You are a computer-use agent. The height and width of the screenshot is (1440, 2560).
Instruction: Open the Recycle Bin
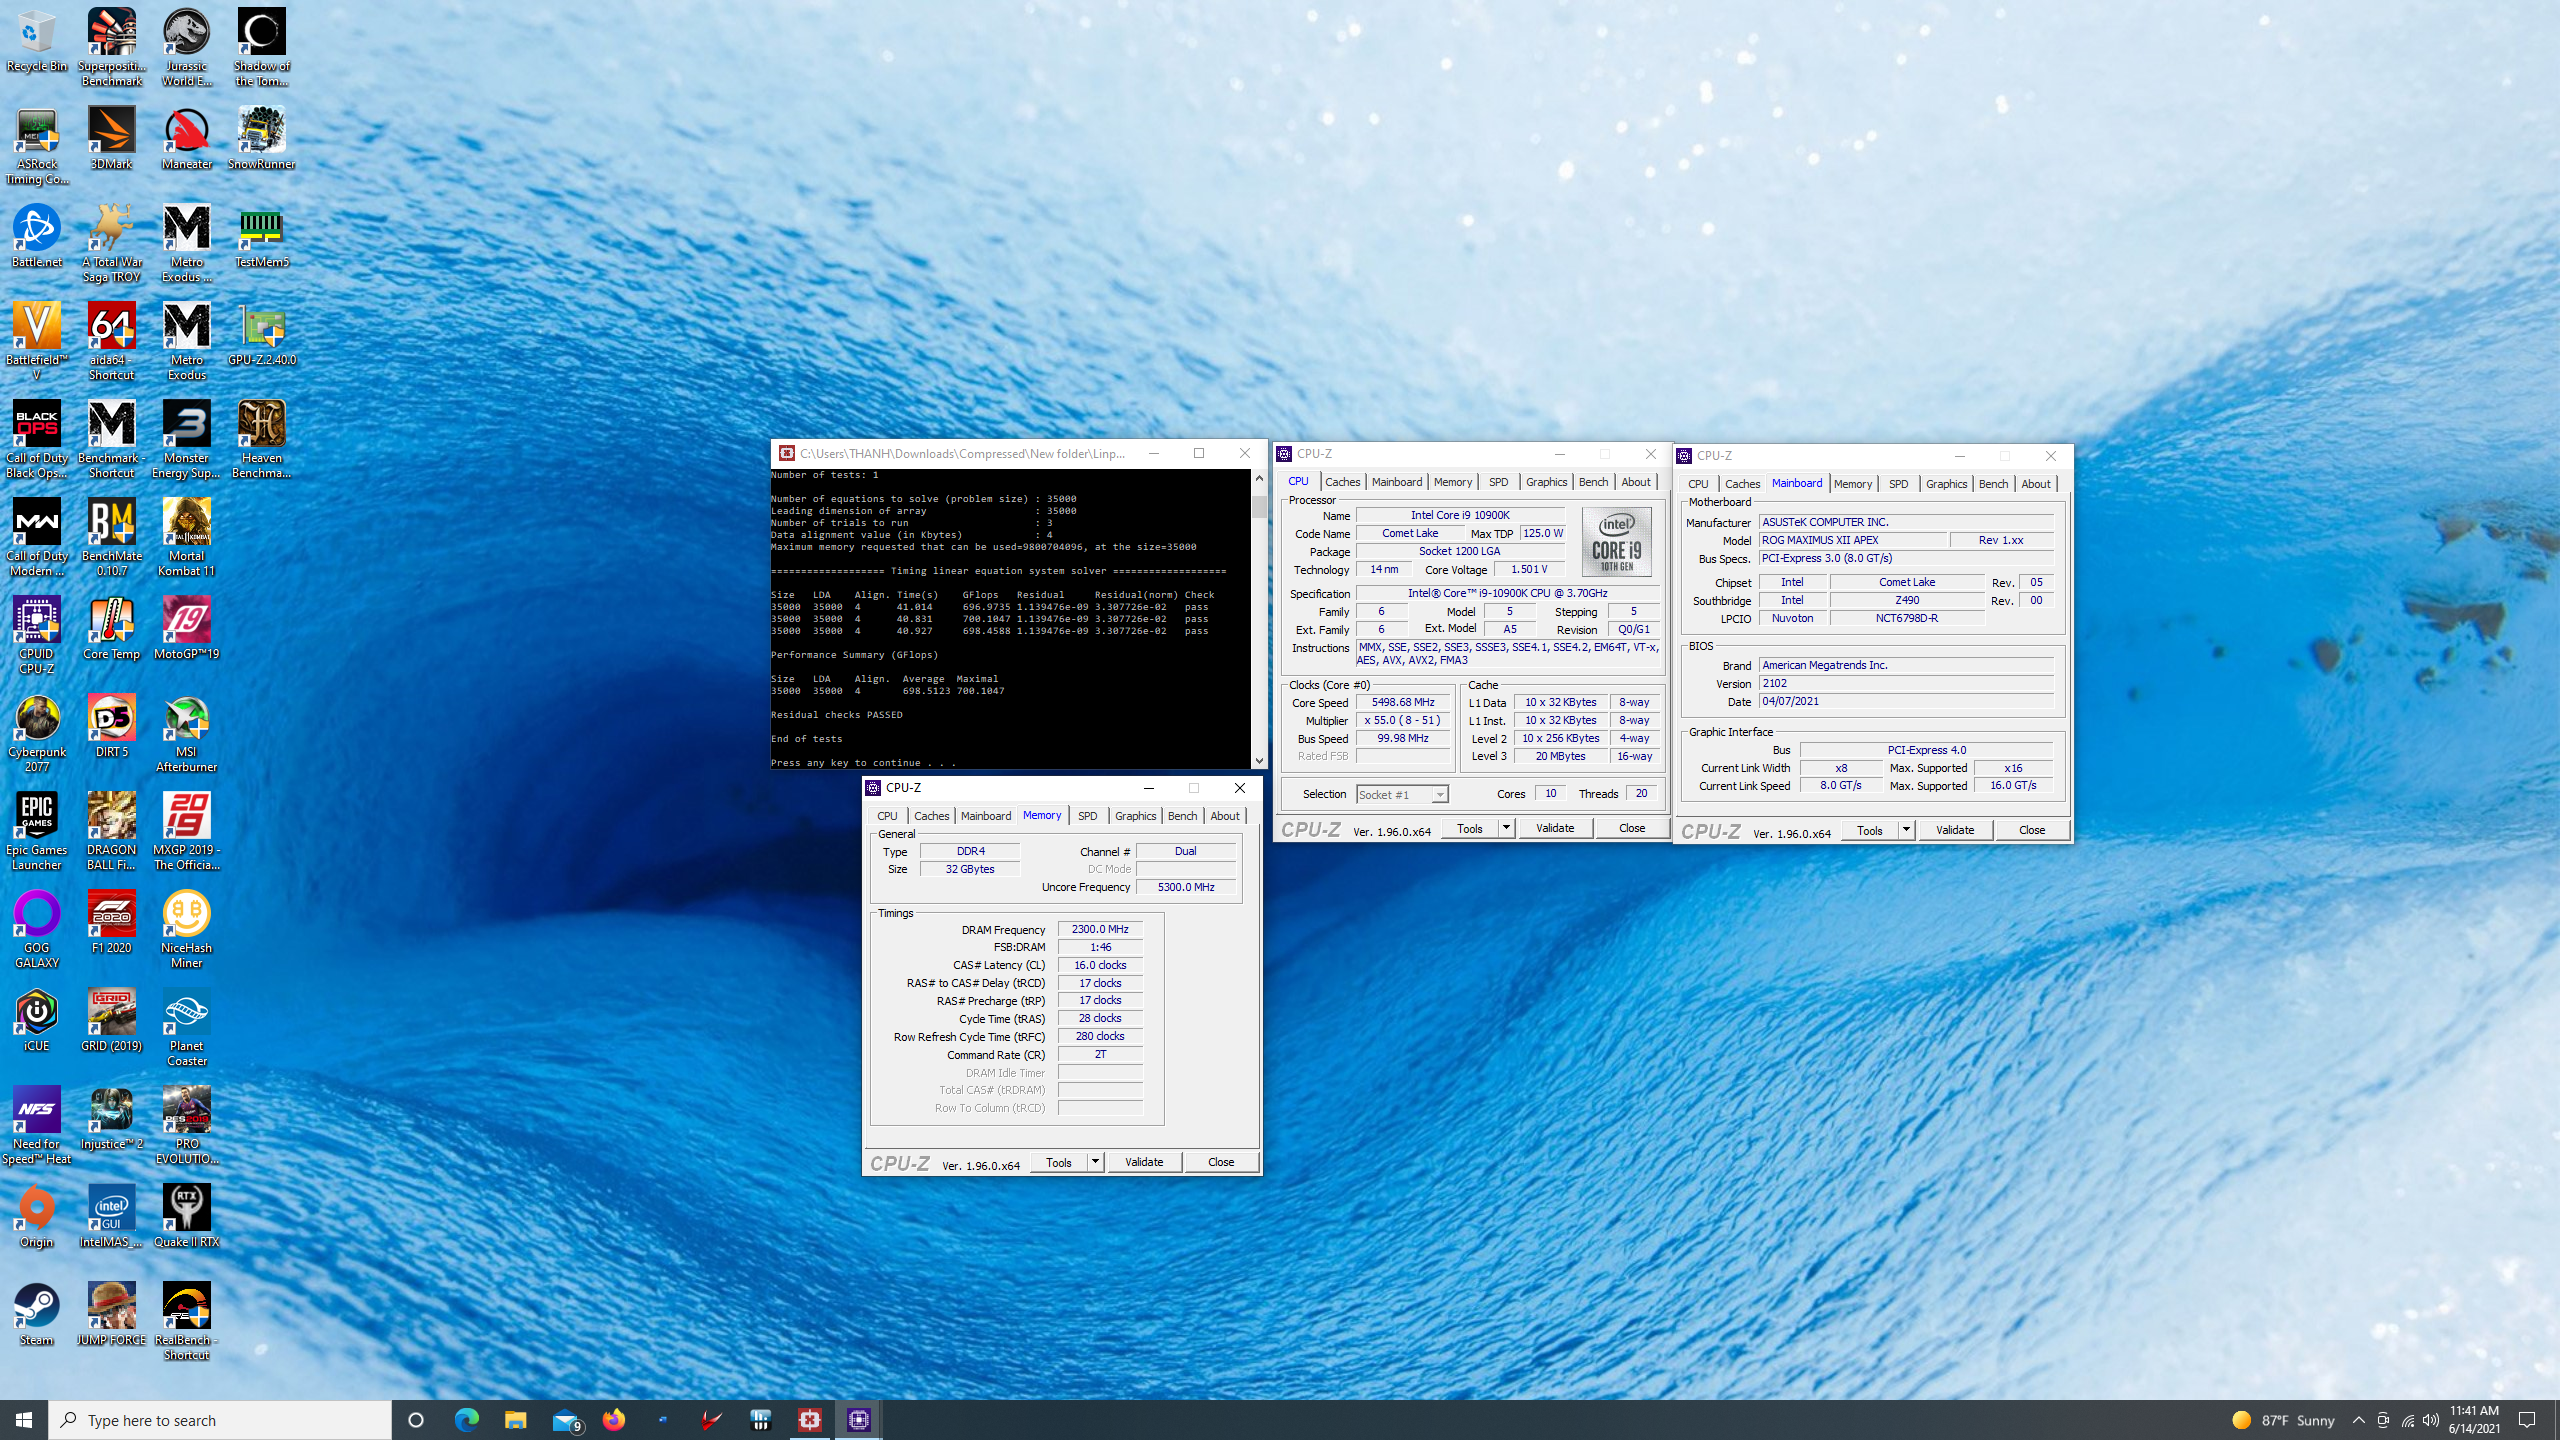(36, 40)
